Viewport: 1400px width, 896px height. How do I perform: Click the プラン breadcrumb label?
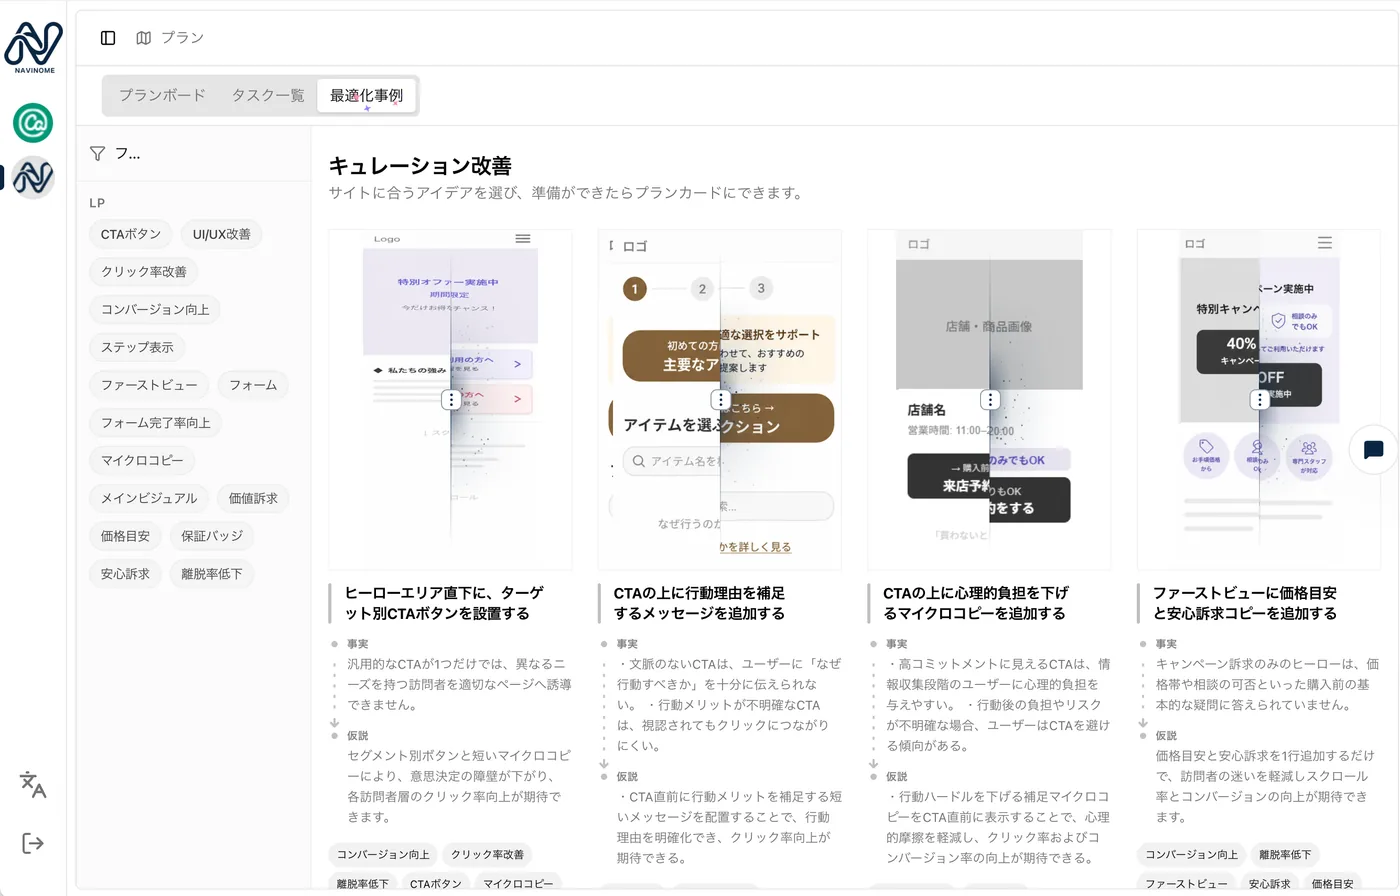pyautogui.click(x=183, y=38)
